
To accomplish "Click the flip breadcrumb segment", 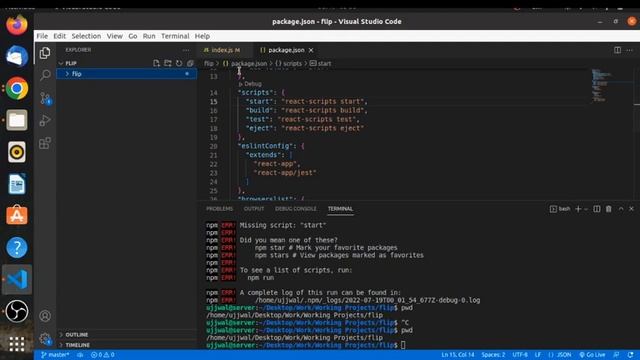I will click(x=209, y=64).
